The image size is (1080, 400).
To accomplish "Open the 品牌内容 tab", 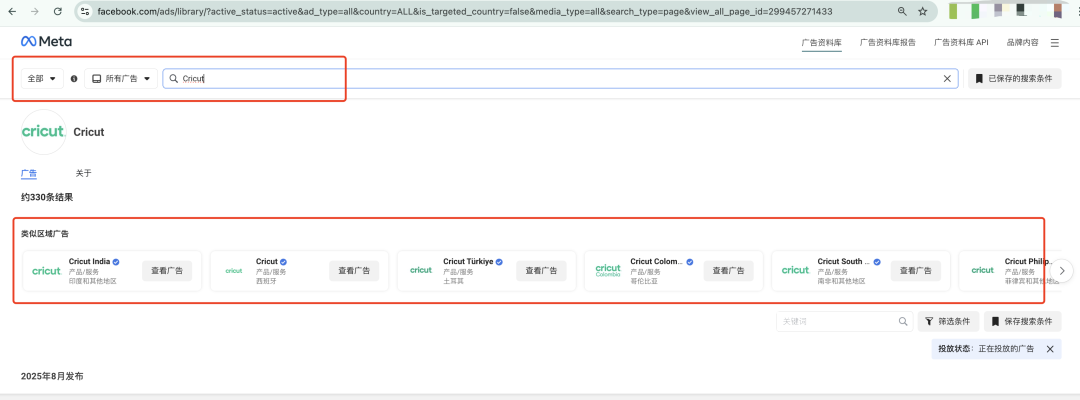I will pyautogui.click(x=1022, y=43).
